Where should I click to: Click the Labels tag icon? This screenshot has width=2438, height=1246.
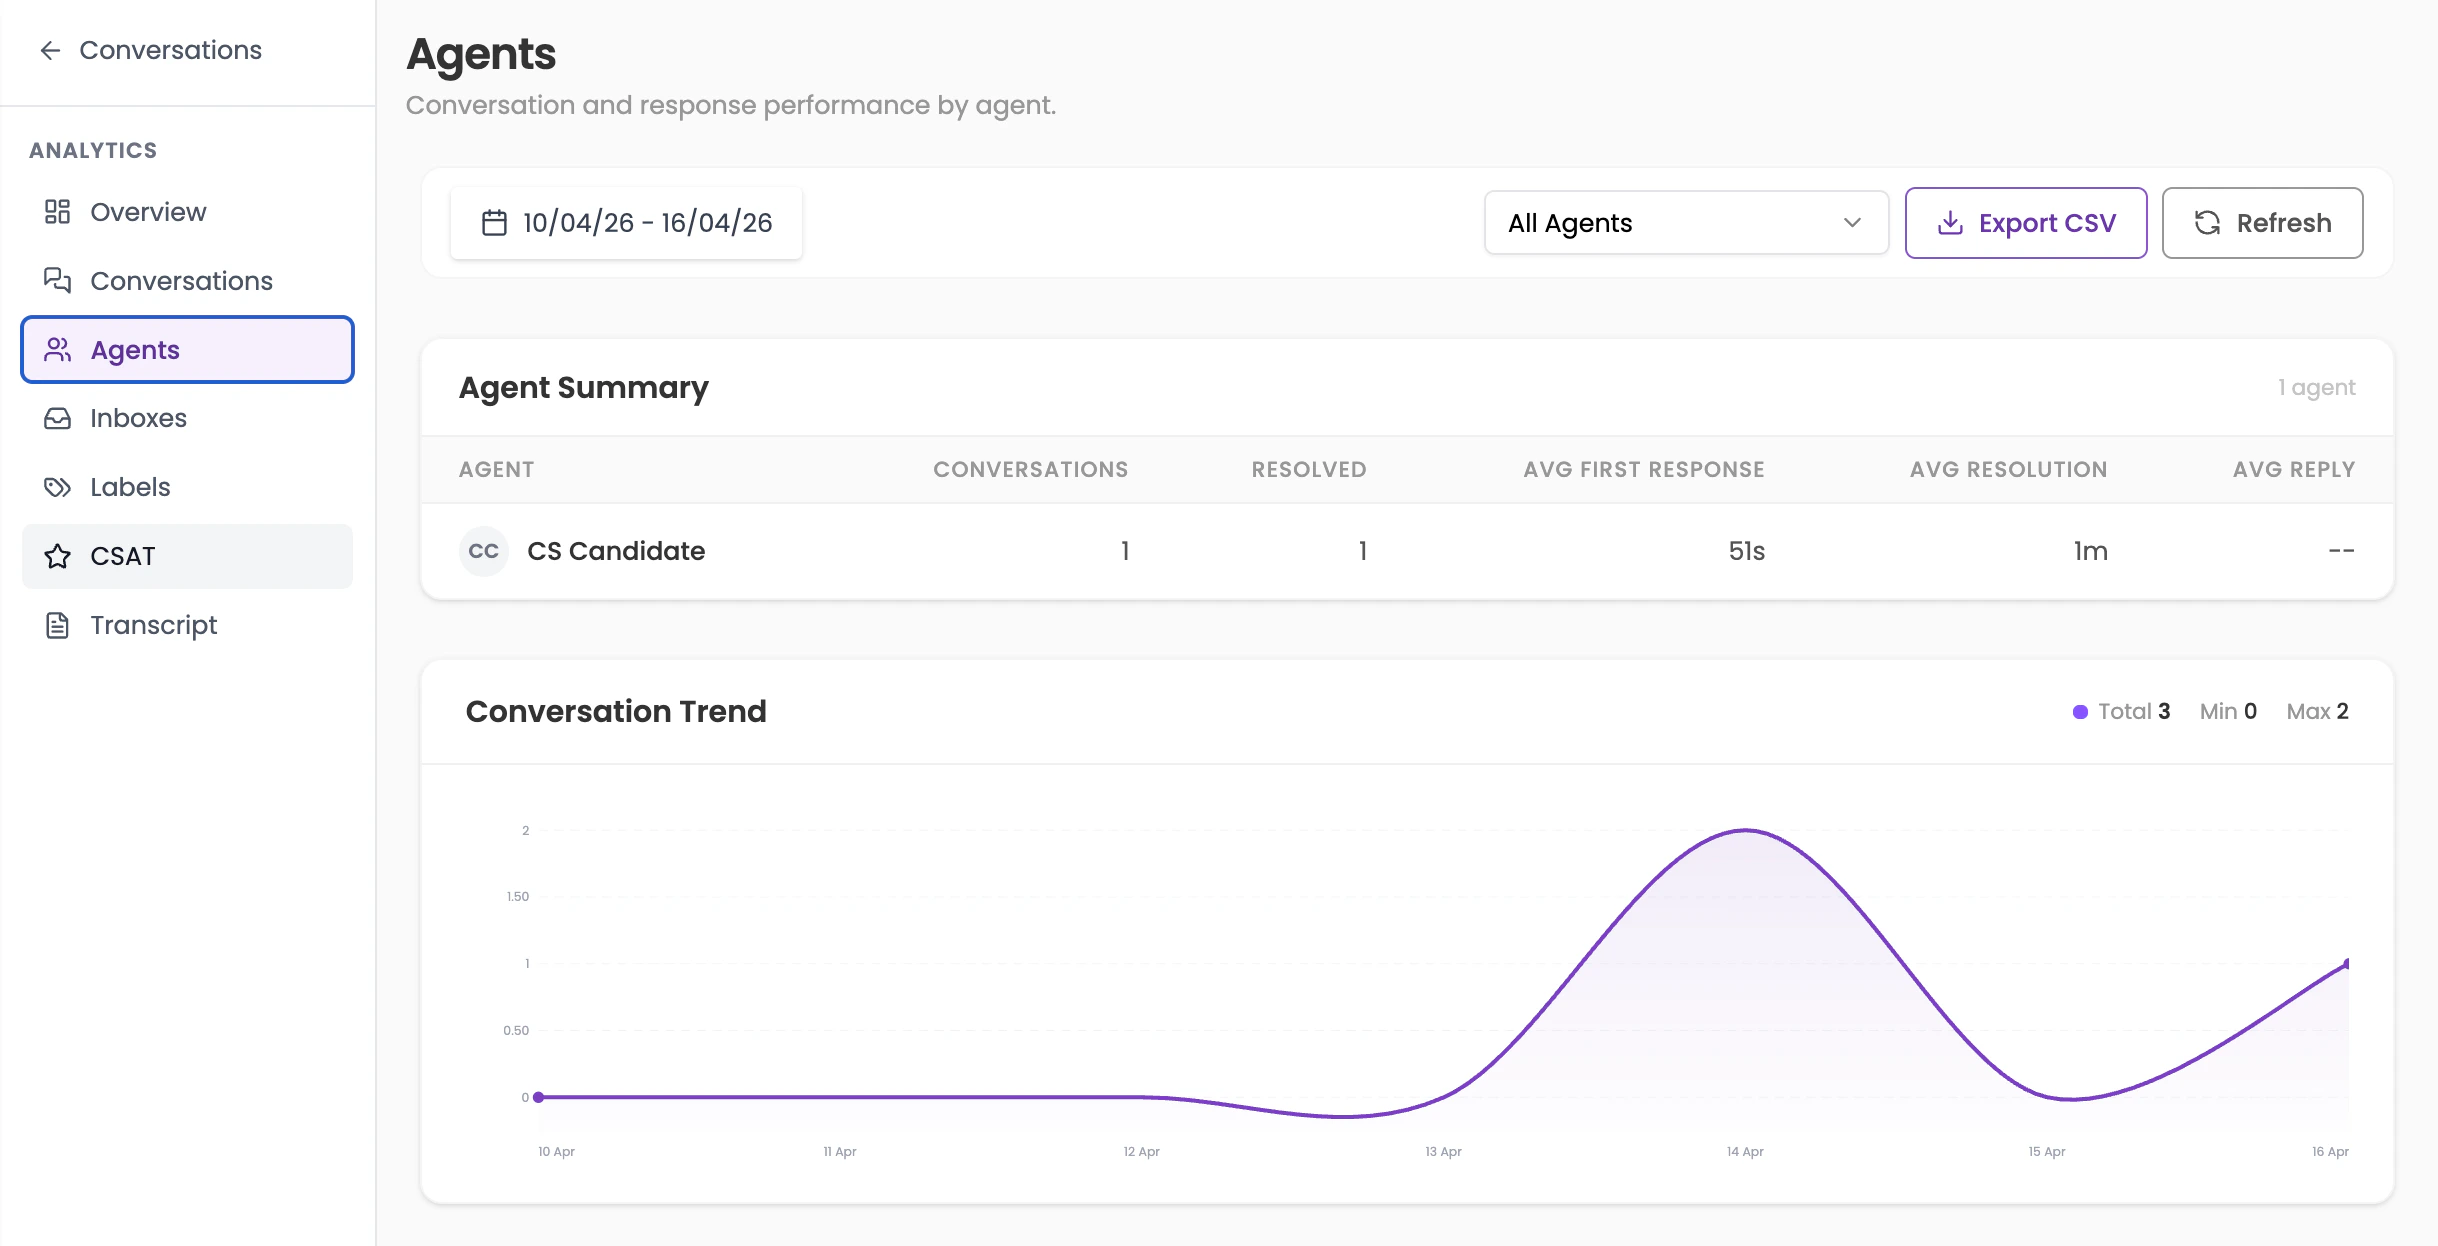click(x=57, y=486)
